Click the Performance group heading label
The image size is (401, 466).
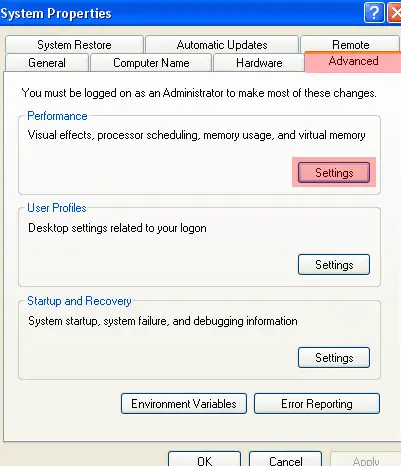(x=57, y=116)
